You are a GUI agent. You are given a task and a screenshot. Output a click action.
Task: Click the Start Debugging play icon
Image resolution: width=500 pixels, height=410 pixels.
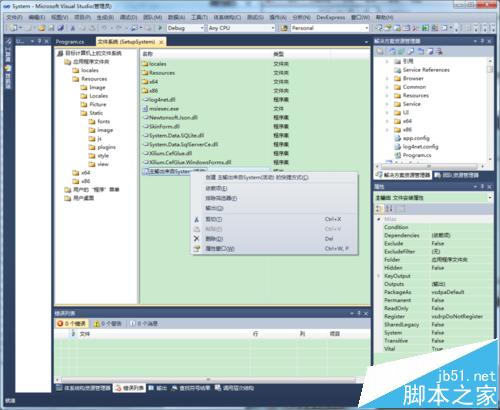pos(160,28)
